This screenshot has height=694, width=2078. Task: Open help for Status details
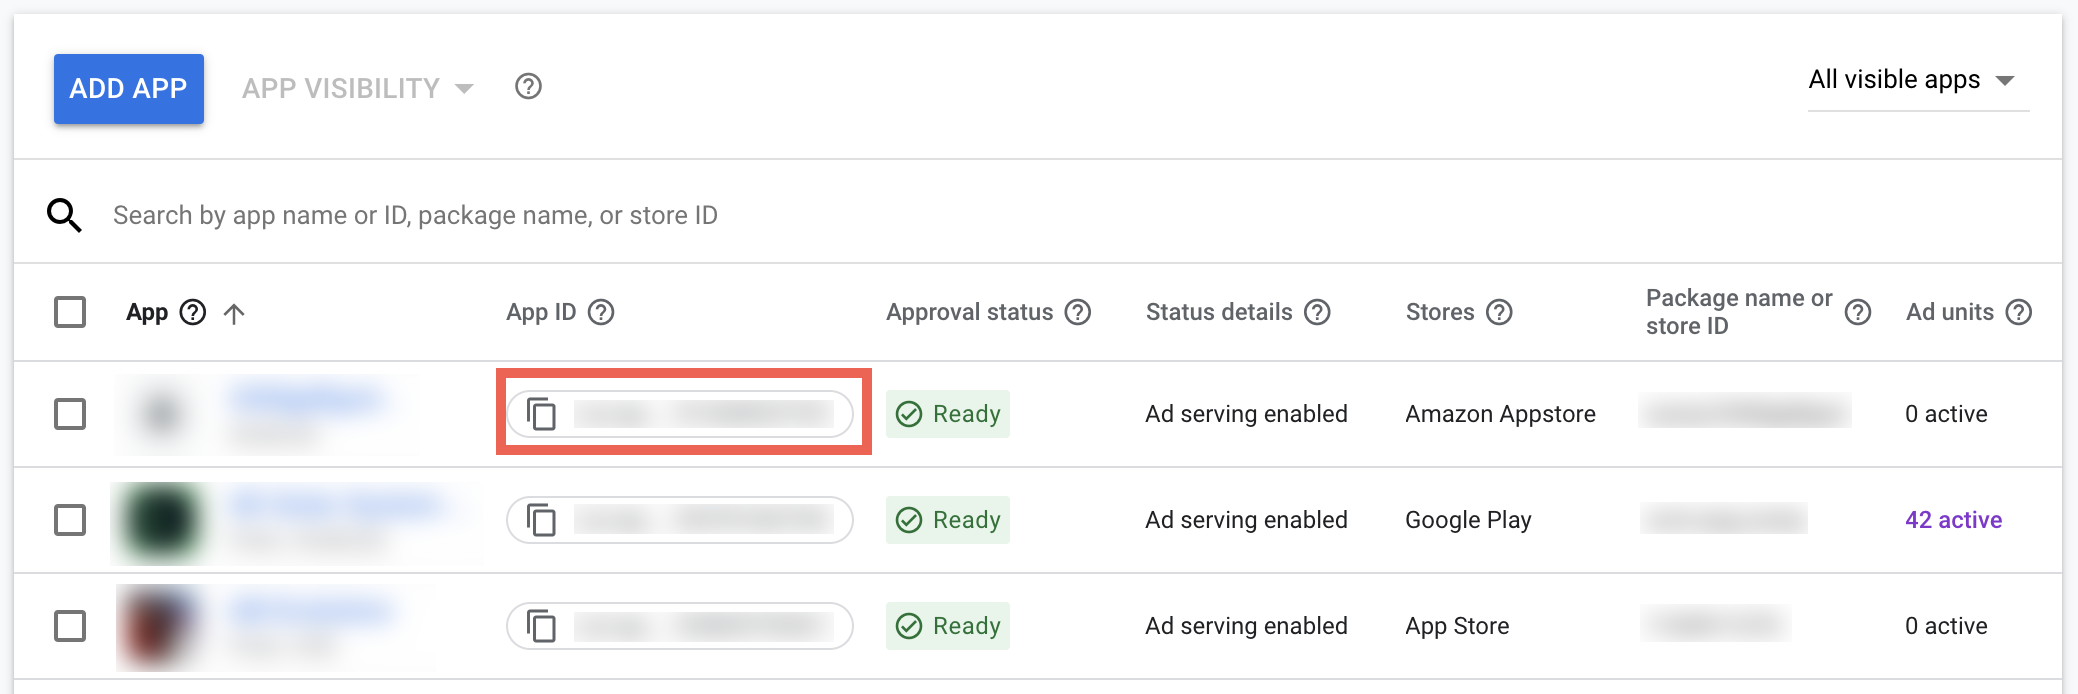(1317, 312)
